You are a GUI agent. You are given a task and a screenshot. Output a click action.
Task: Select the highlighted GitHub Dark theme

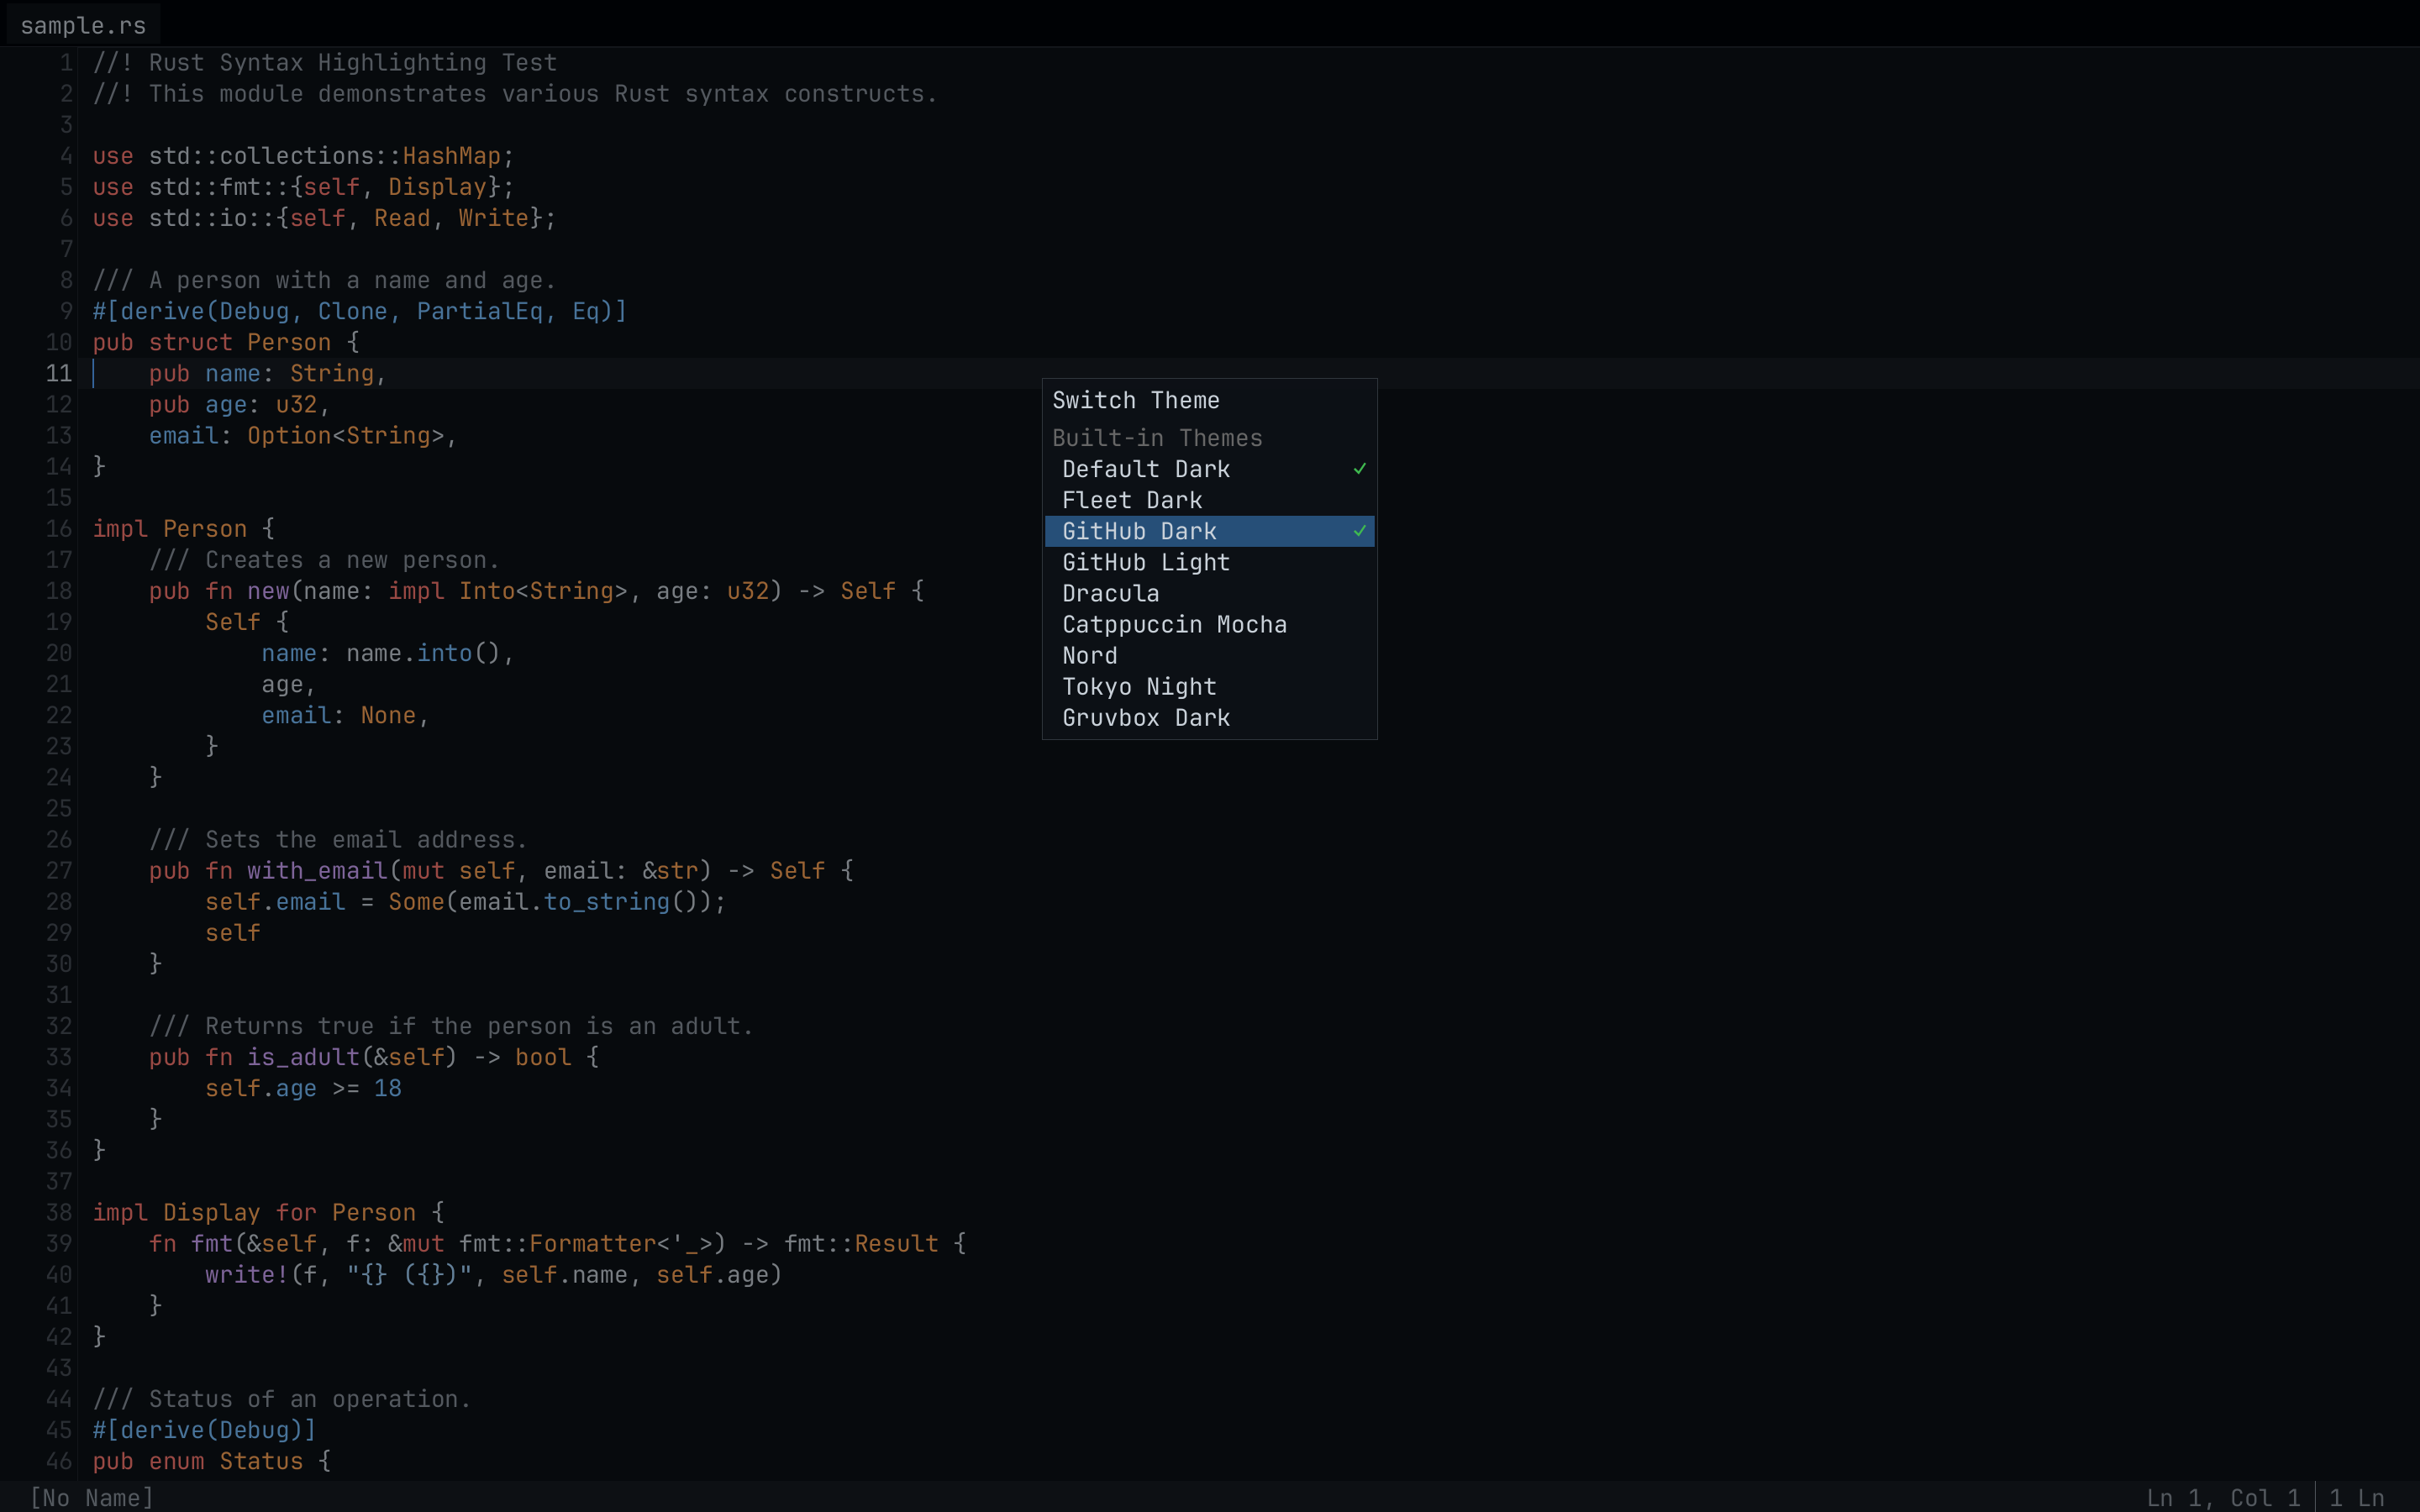(x=1139, y=531)
